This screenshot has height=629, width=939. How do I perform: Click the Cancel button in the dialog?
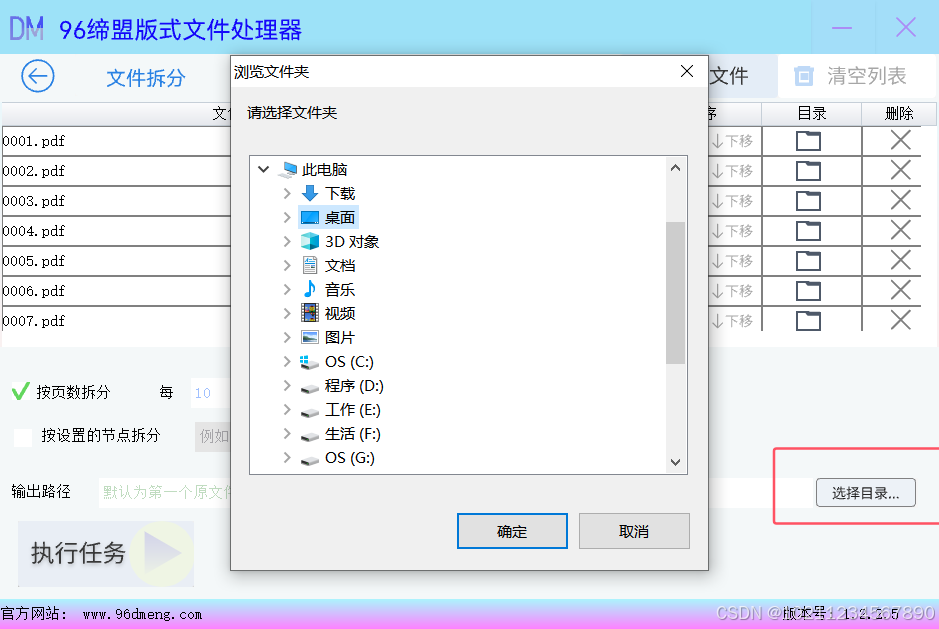pyautogui.click(x=634, y=531)
